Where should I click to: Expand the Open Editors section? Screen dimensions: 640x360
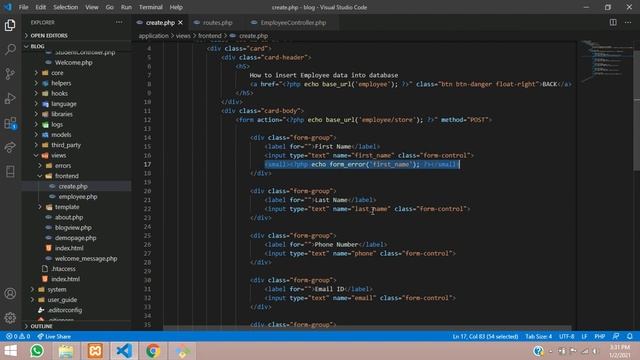point(49,36)
